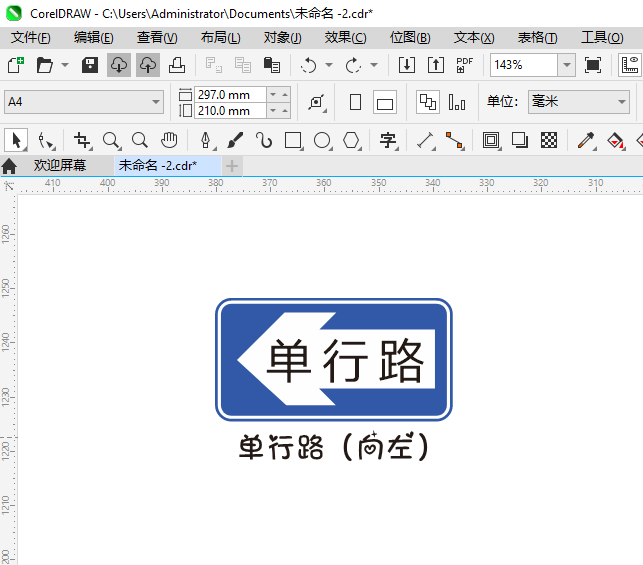Viewport: 643px width, 565px height.
Task: Expand the redo history dropdown arrow
Action: [x=374, y=65]
